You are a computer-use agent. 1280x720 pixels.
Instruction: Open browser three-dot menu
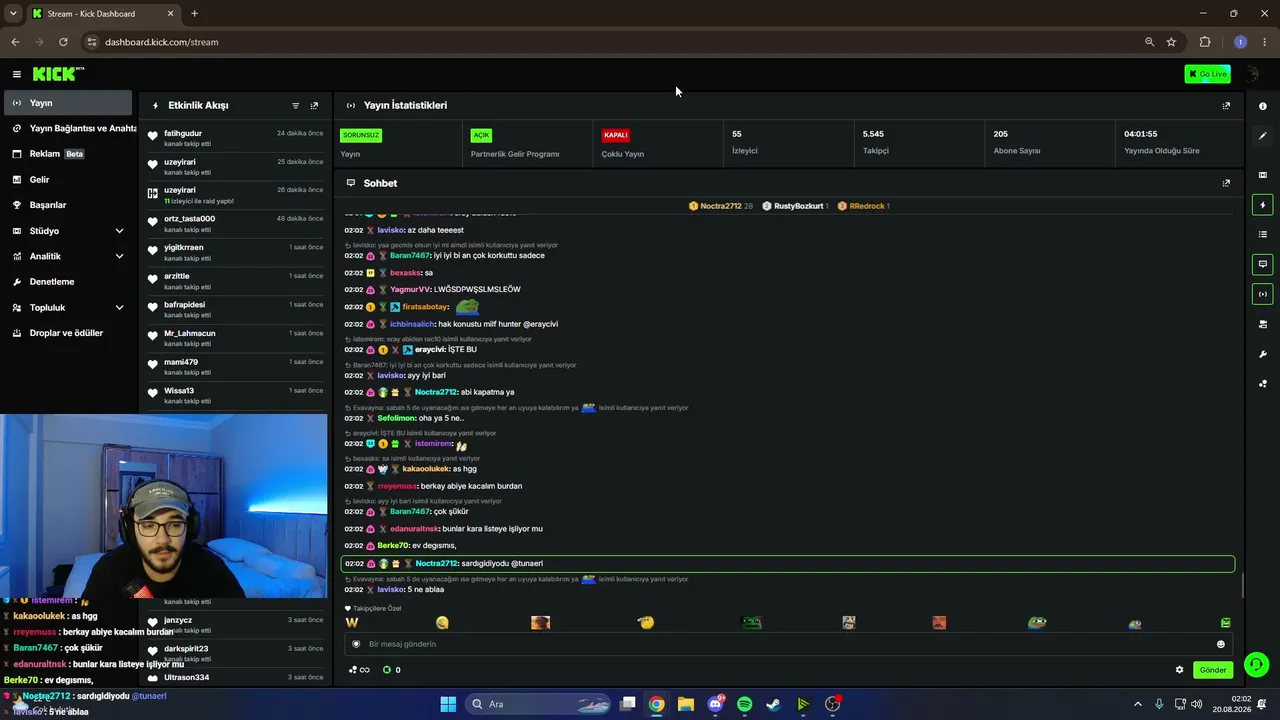click(1263, 42)
